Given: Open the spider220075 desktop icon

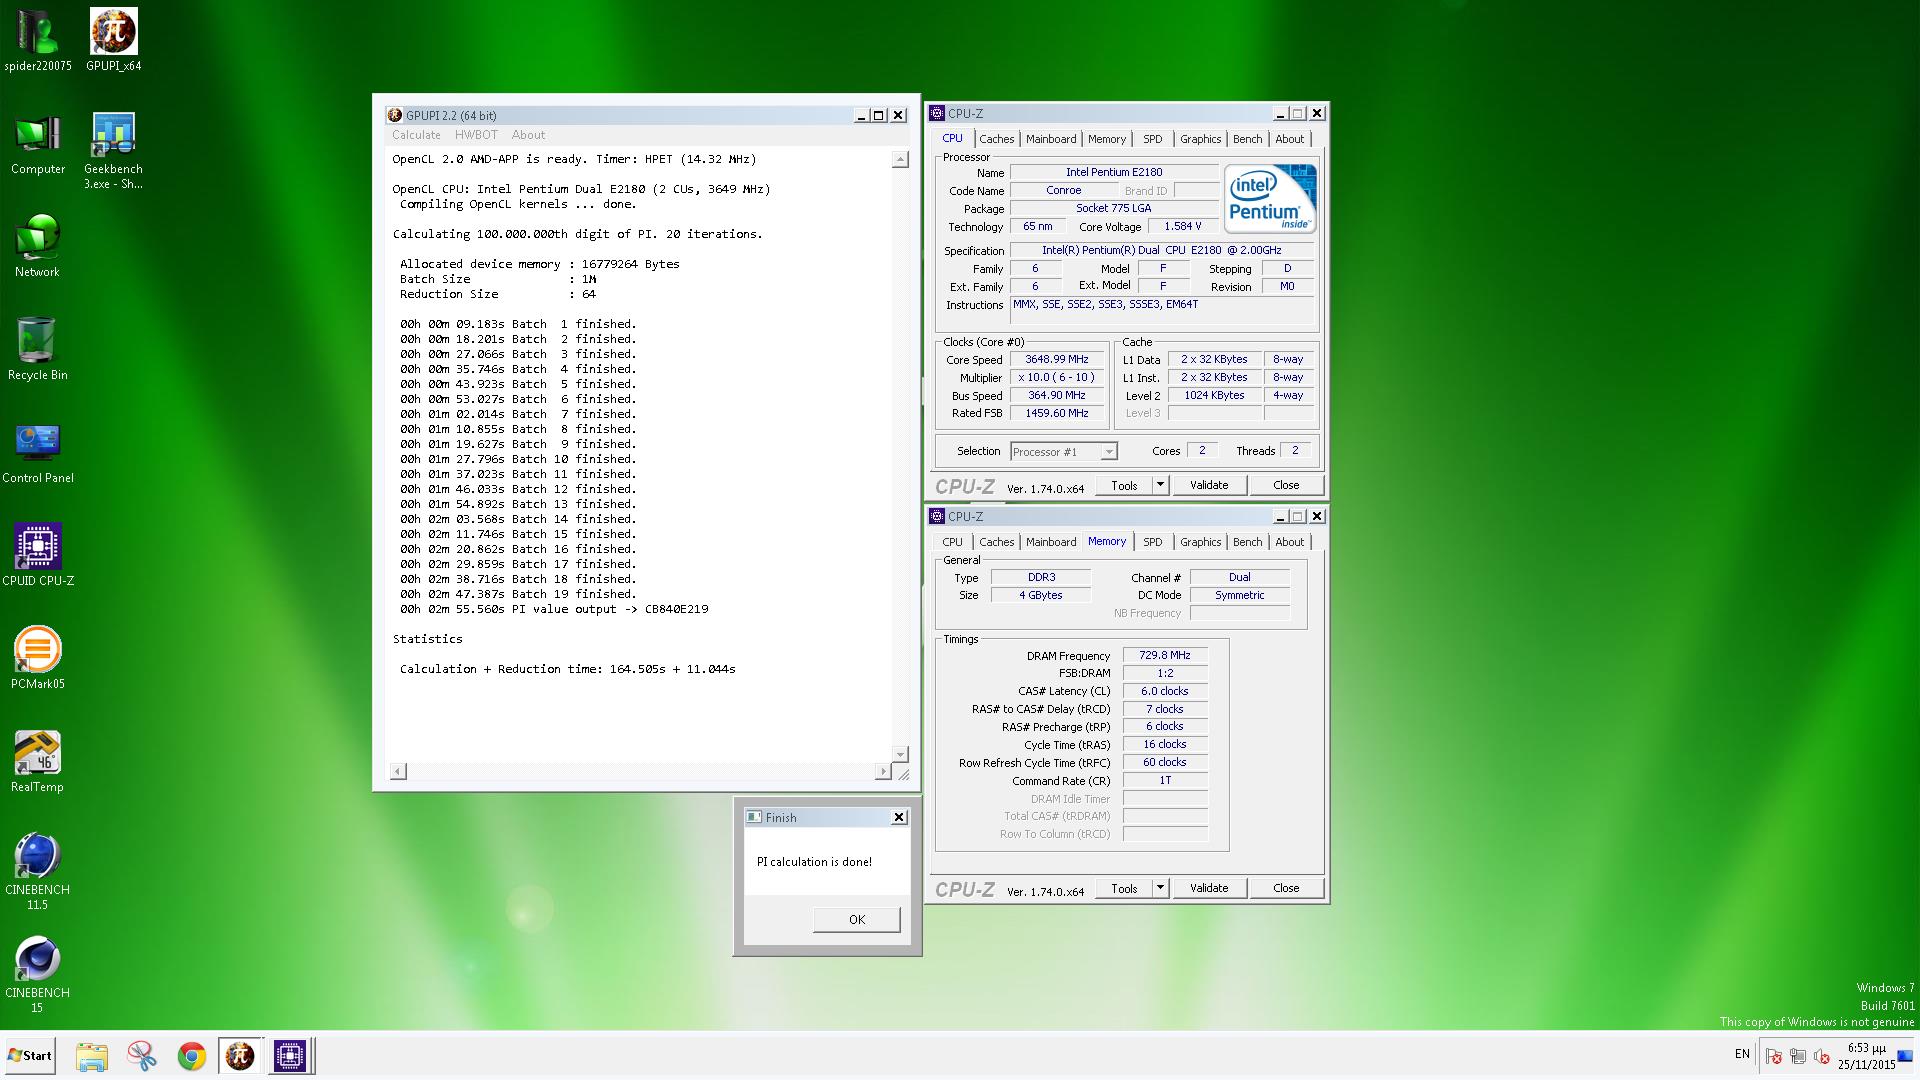Looking at the screenshot, I should [x=38, y=40].
